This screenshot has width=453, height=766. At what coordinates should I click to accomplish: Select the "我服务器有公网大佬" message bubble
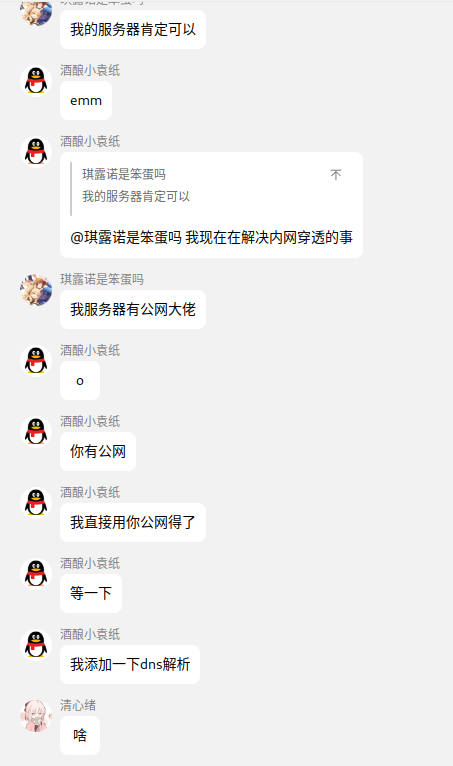tap(133, 309)
